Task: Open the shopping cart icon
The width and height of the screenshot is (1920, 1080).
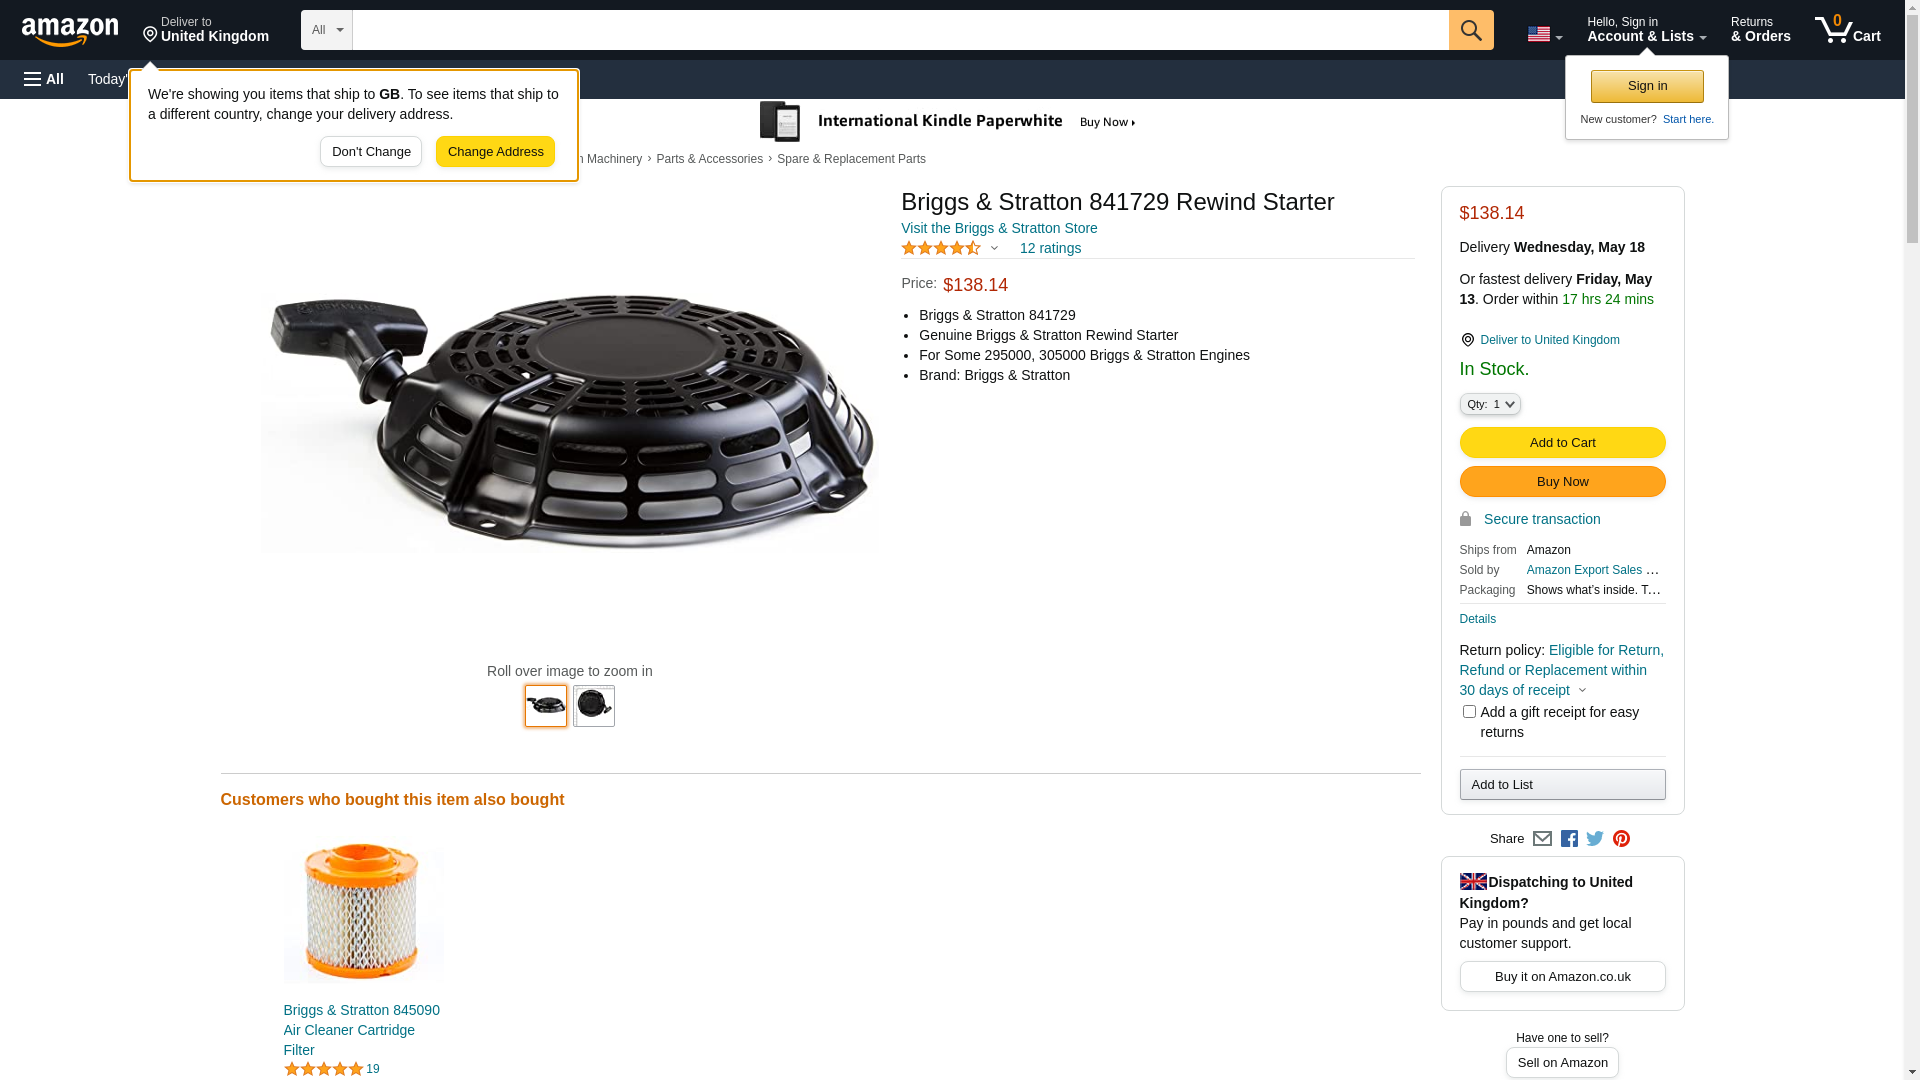Action: pyautogui.click(x=1848, y=30)
